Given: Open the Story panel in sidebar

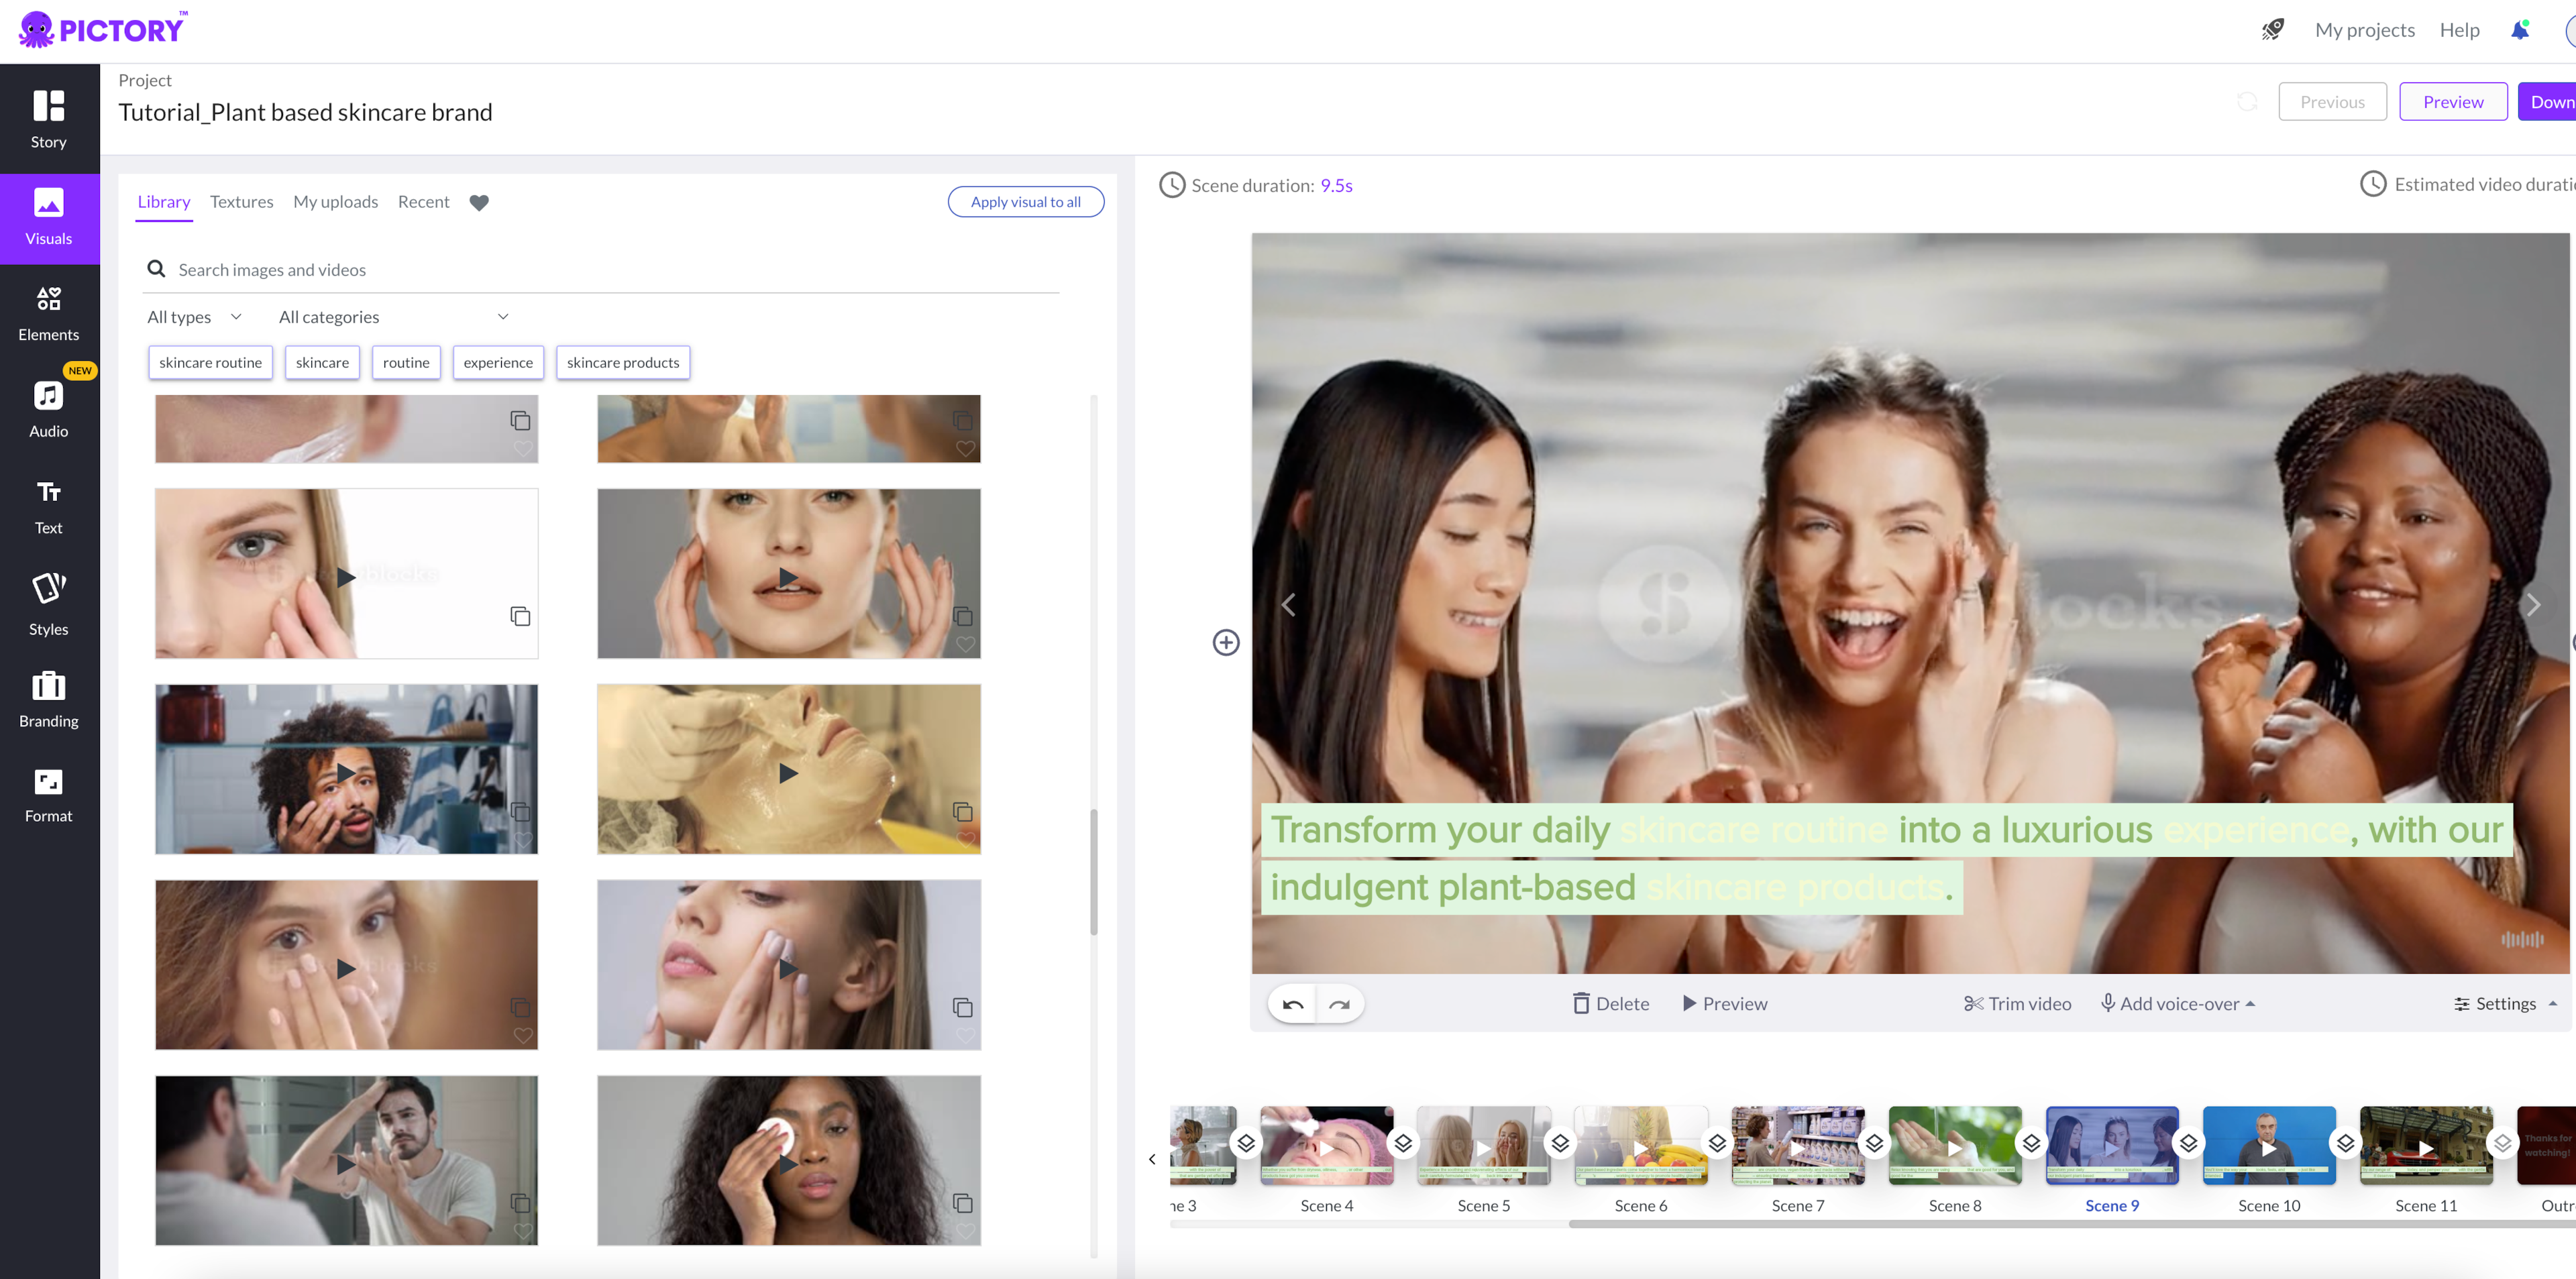Looking at the screenshot, I should [48, 119].
